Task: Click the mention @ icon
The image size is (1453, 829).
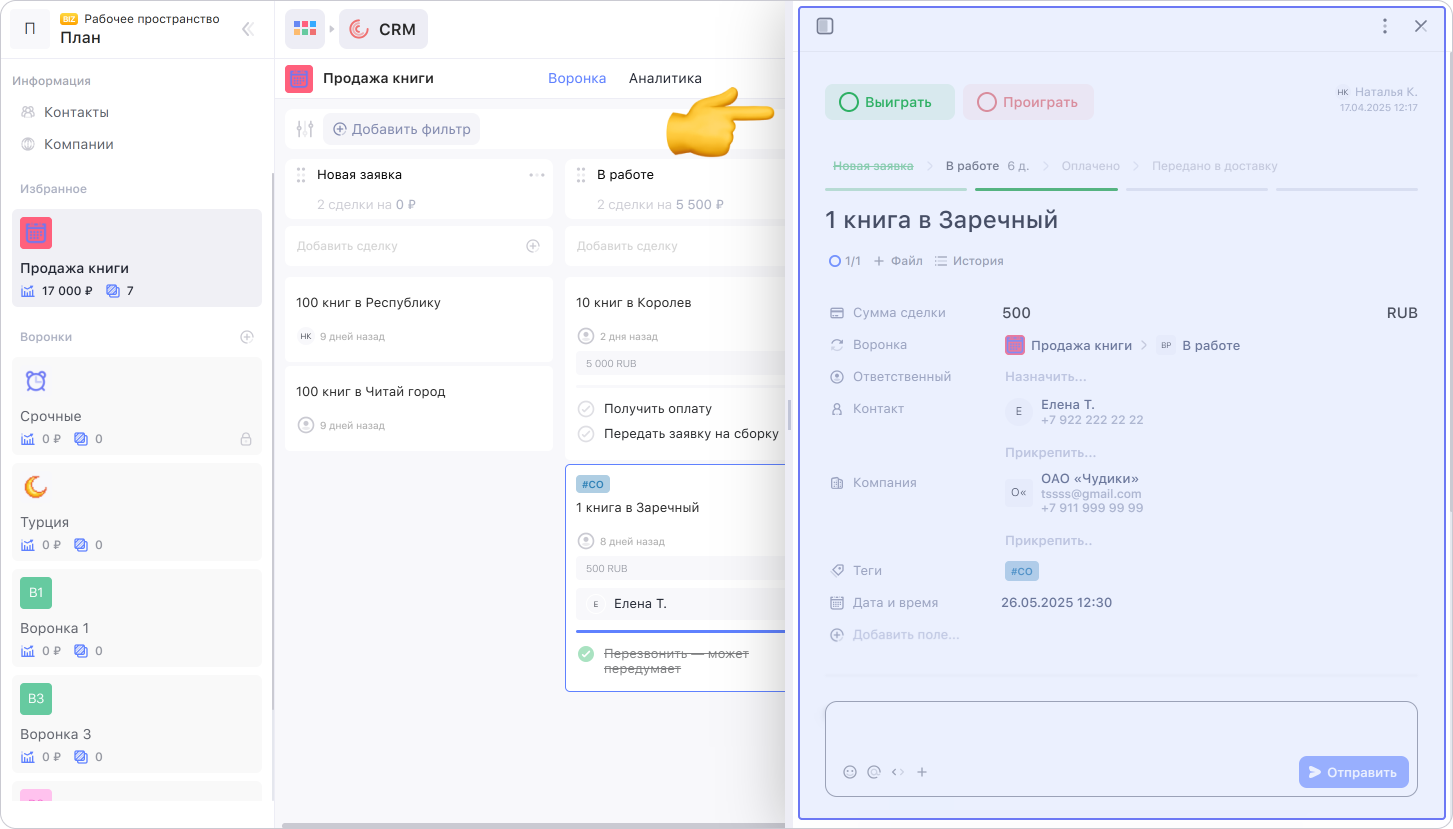Action: (874, 772)
